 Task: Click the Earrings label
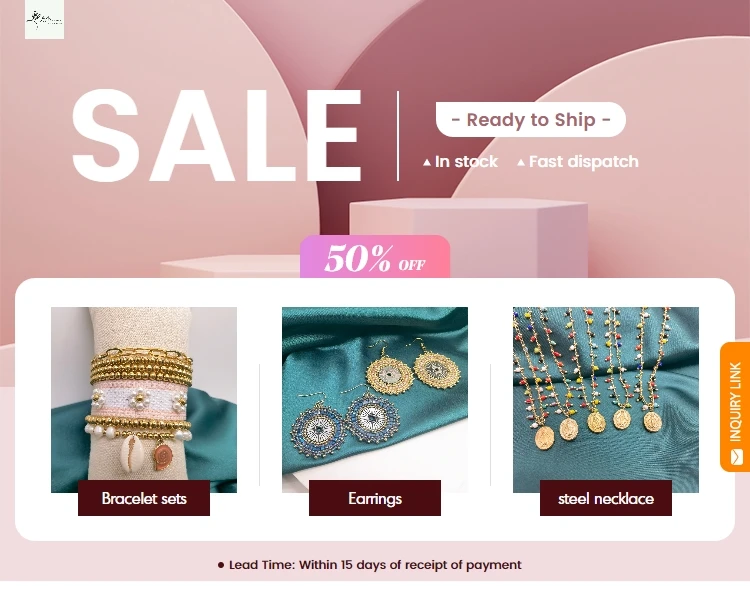pyautogui.click(x=375, y=498)
